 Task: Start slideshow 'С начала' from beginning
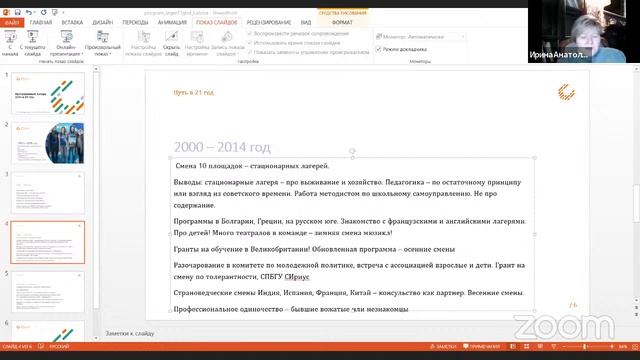[10, 43]
